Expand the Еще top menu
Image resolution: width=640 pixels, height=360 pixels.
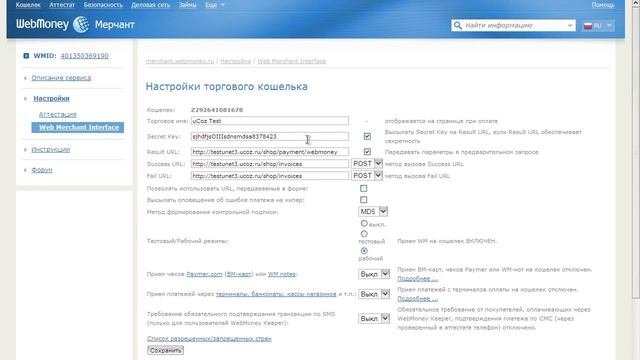[x=215, y=5]
